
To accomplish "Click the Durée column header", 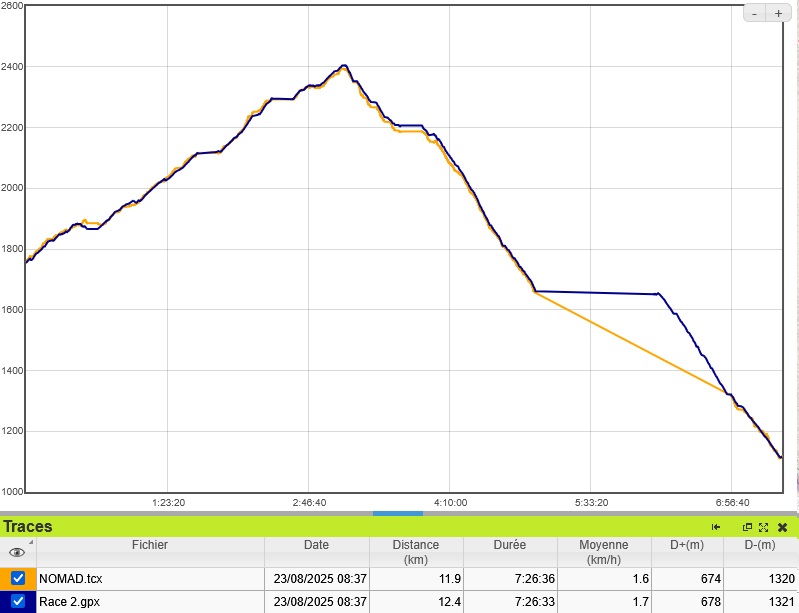I will click(509, 546).
